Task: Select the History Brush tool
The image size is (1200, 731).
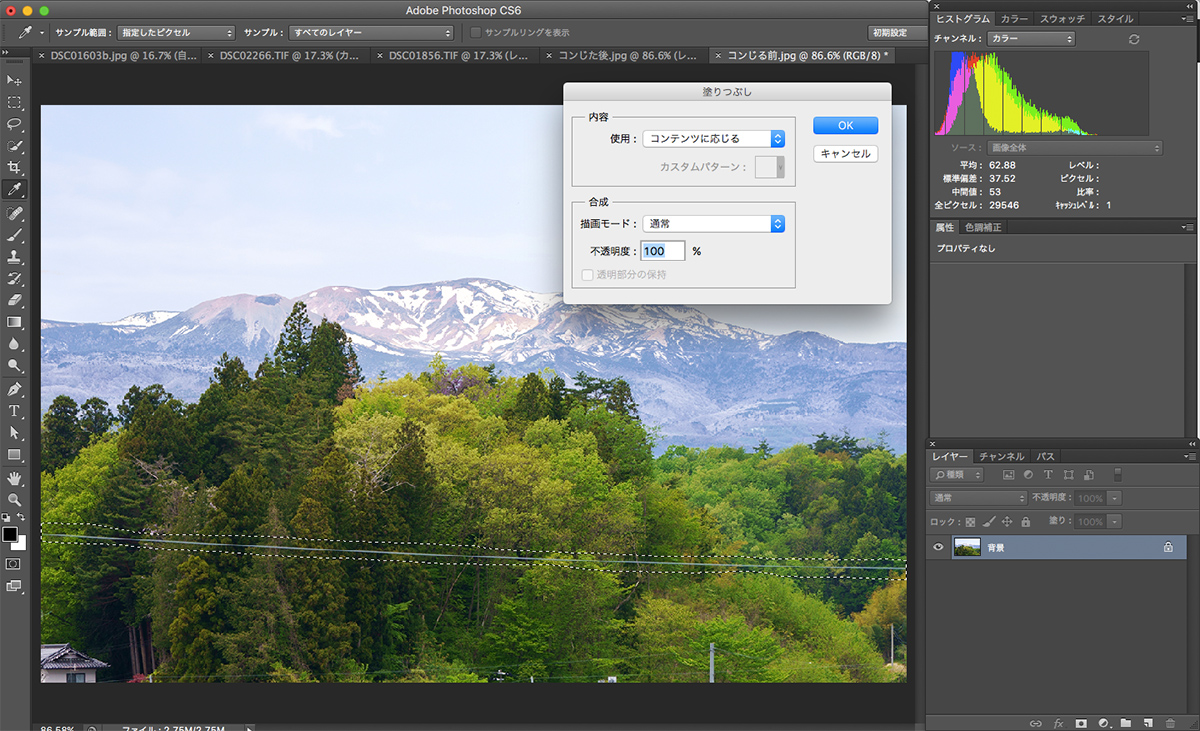Action: (x=14, y=279)
